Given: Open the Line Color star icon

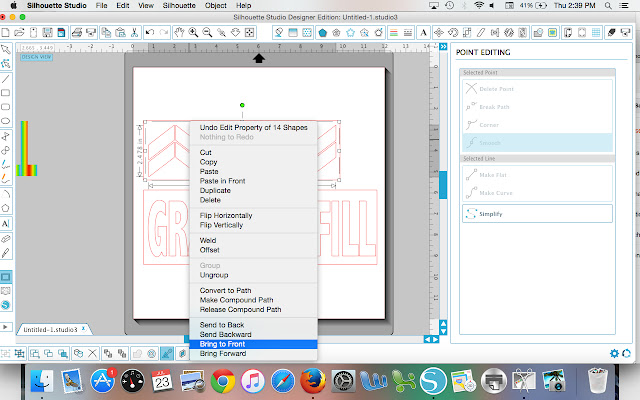Looking at the screenshot, I should click(x=350, y=33).
